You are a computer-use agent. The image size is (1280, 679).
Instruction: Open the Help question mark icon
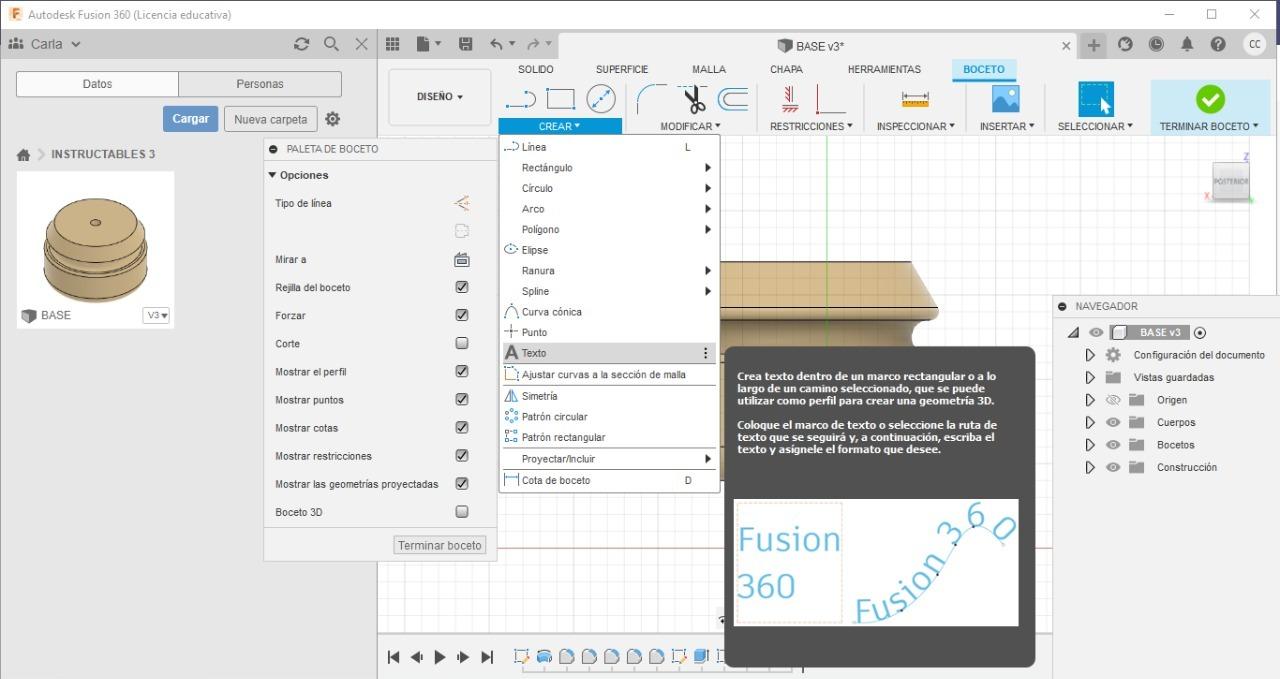1218,44
